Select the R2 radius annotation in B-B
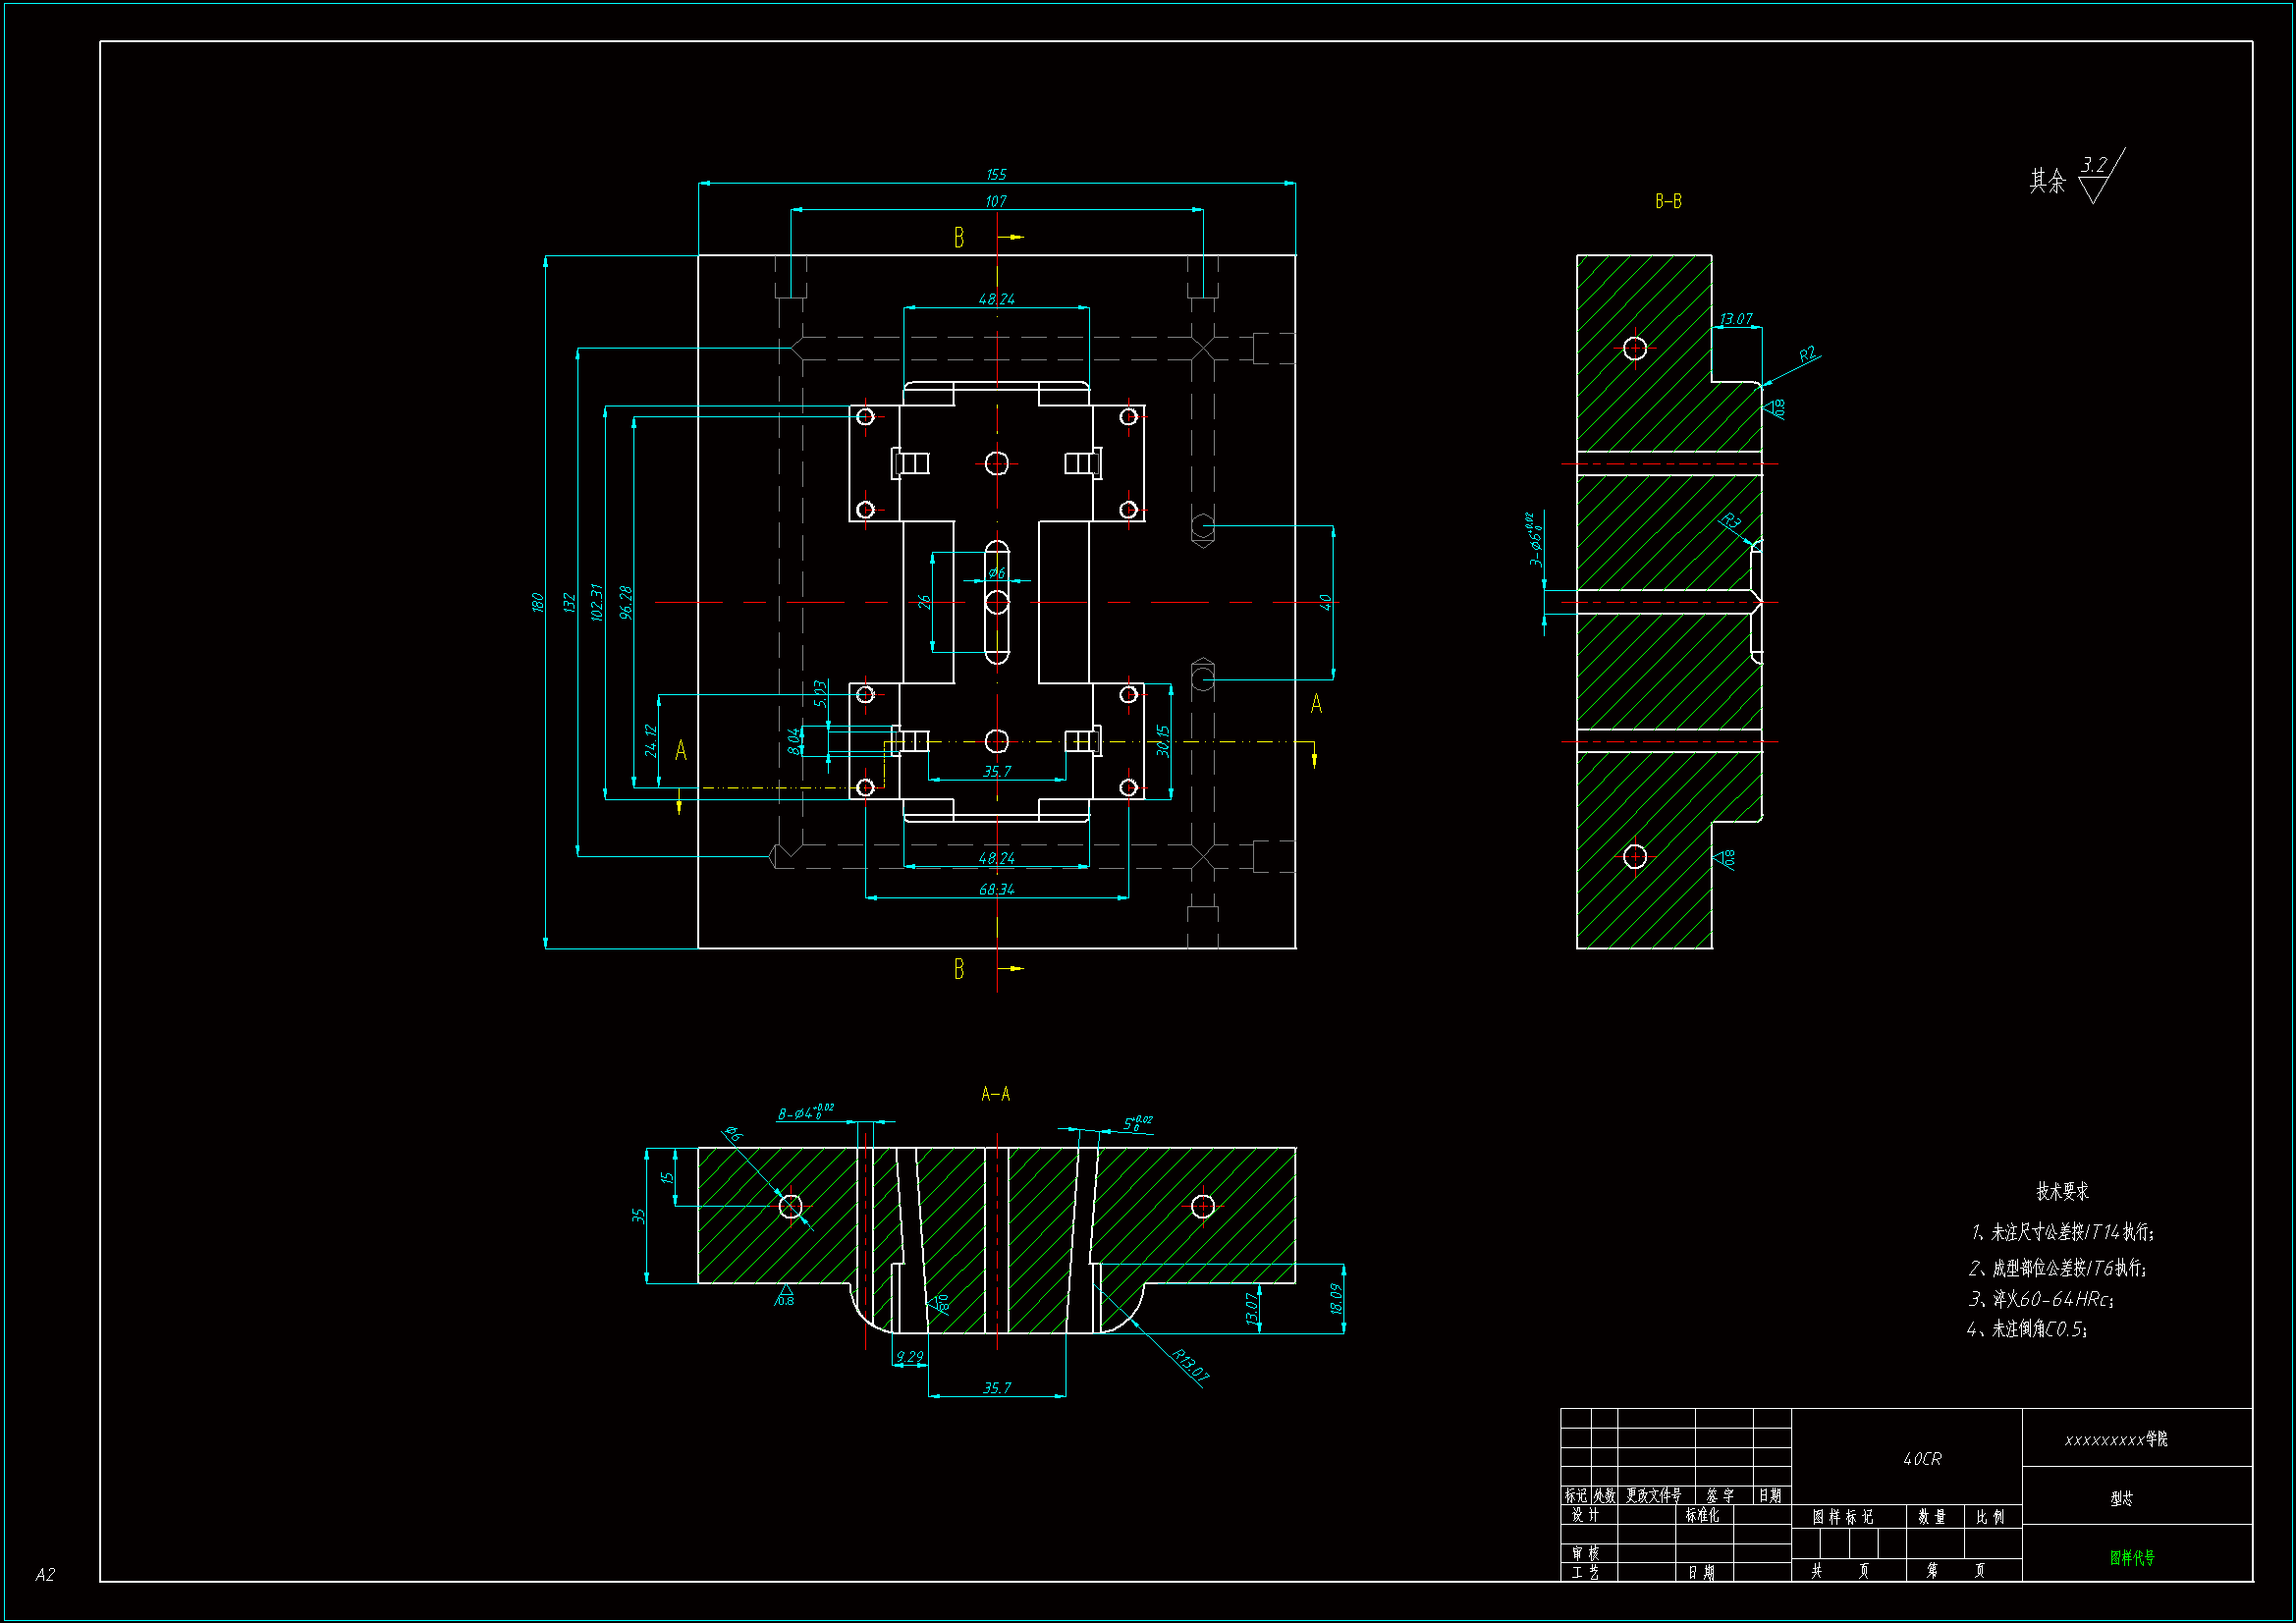 1807,355
